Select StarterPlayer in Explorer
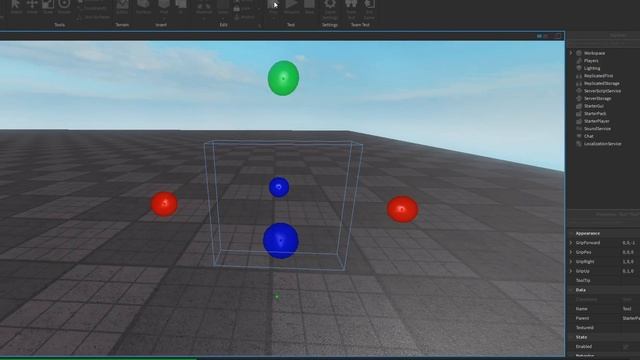The height and width of the screenshot is (360, 640). pyautogui.click(x=597, y=121)
